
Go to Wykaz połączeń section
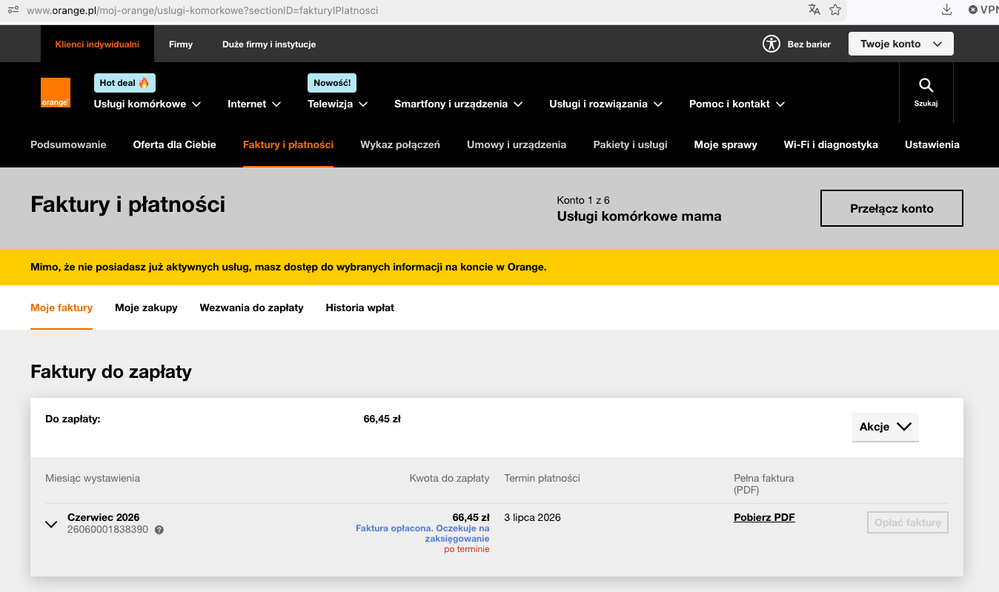pos(400,145)
